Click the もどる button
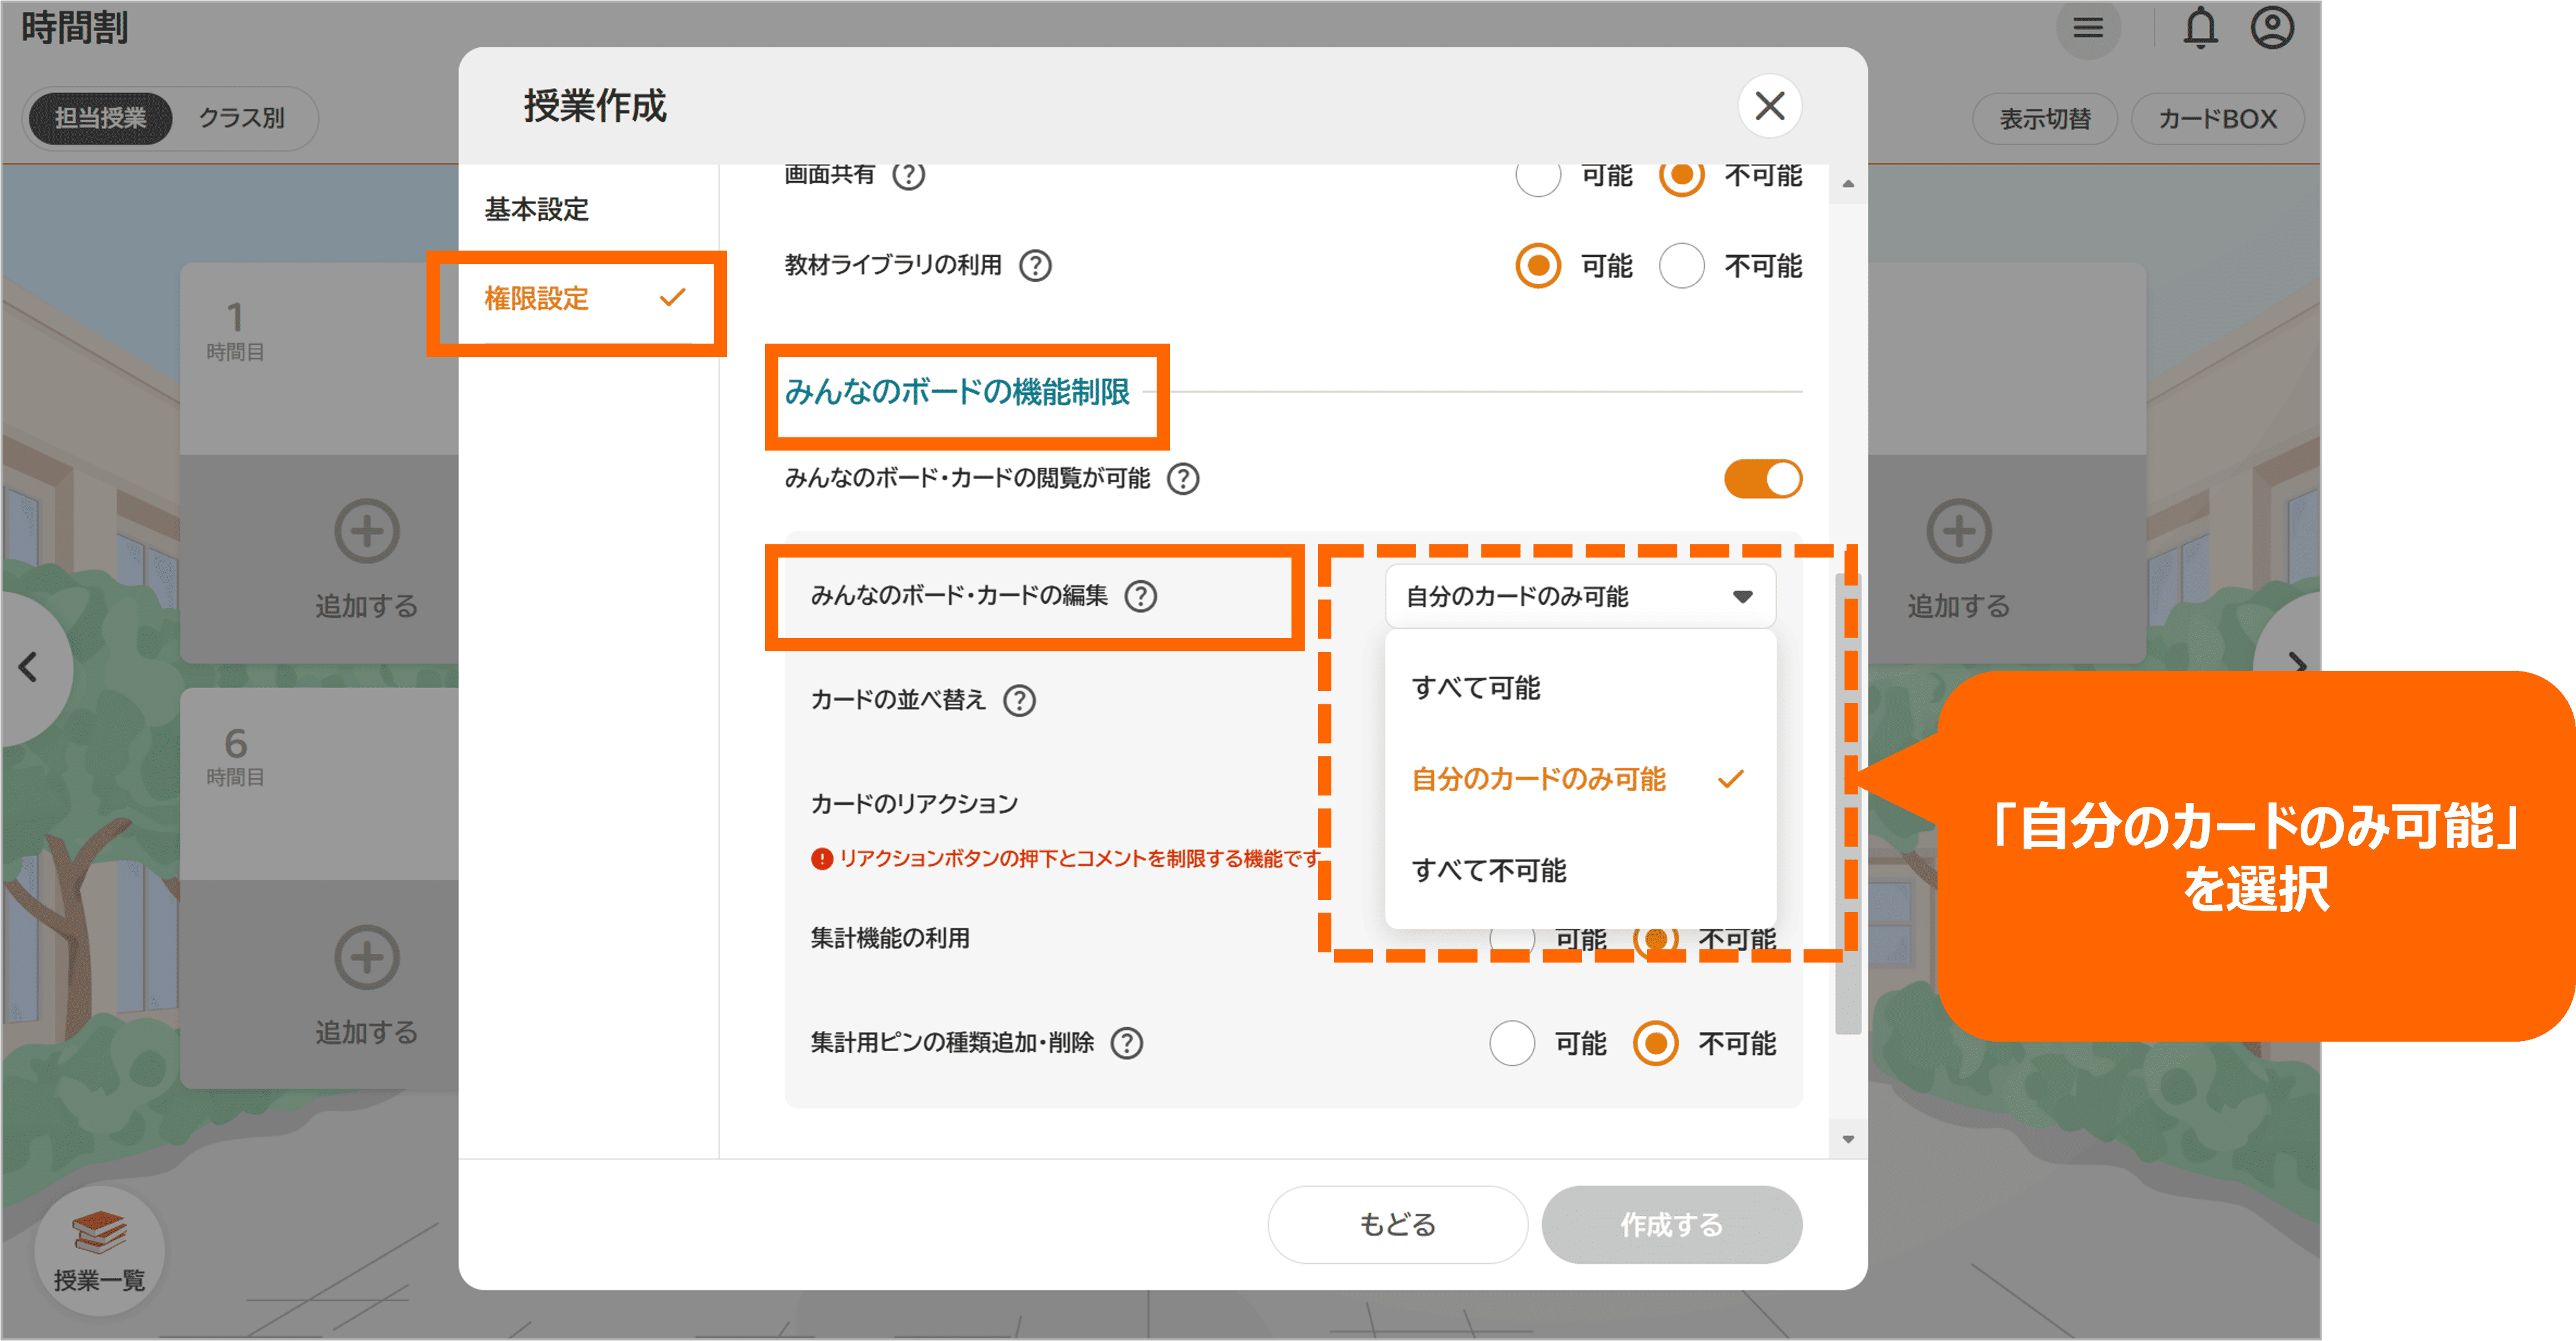2576x1341 pixels. click(1397, 1225)
